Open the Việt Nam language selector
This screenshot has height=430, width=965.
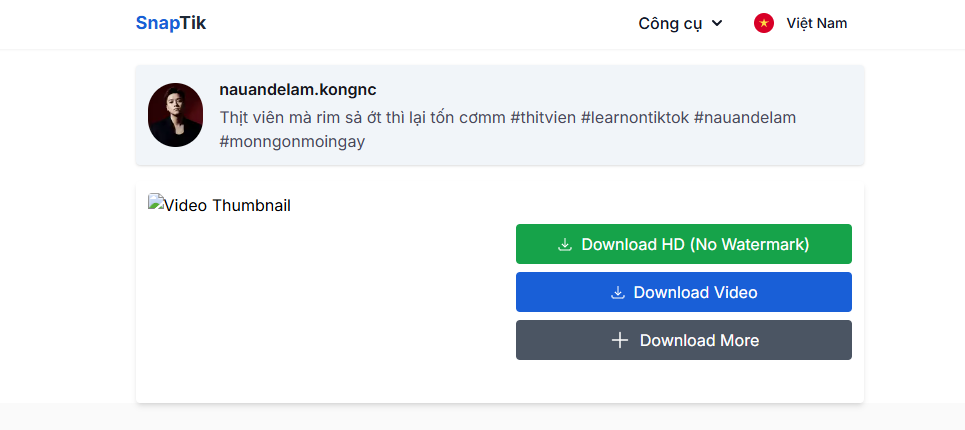click(x=816, y=23)
